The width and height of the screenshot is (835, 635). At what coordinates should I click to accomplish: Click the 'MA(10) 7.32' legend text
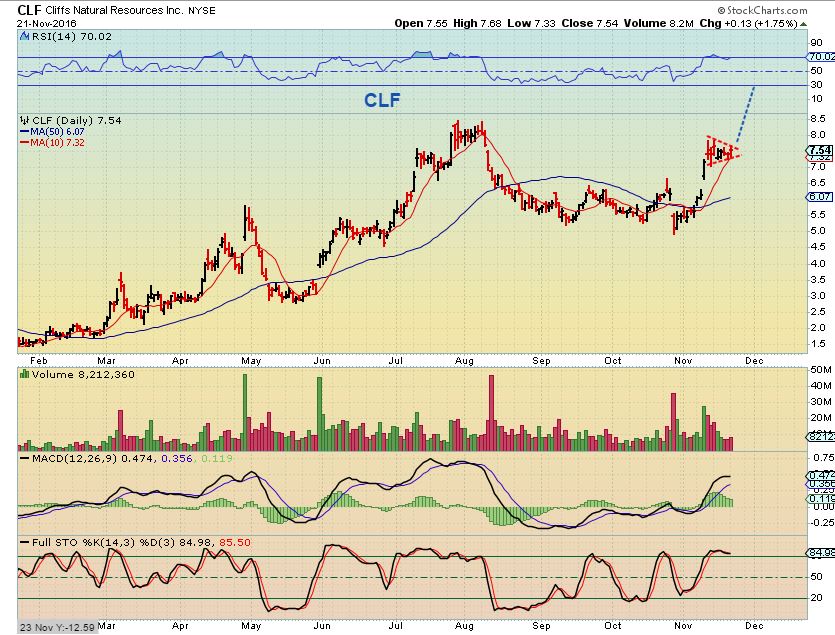click(57, 143)
